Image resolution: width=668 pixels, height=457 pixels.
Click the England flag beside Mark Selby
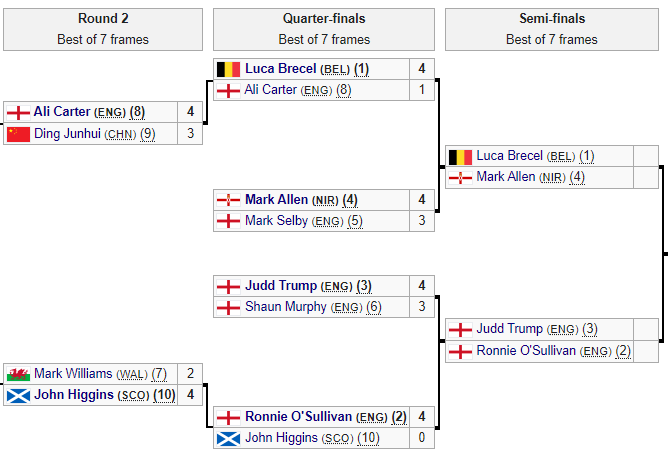228,221
